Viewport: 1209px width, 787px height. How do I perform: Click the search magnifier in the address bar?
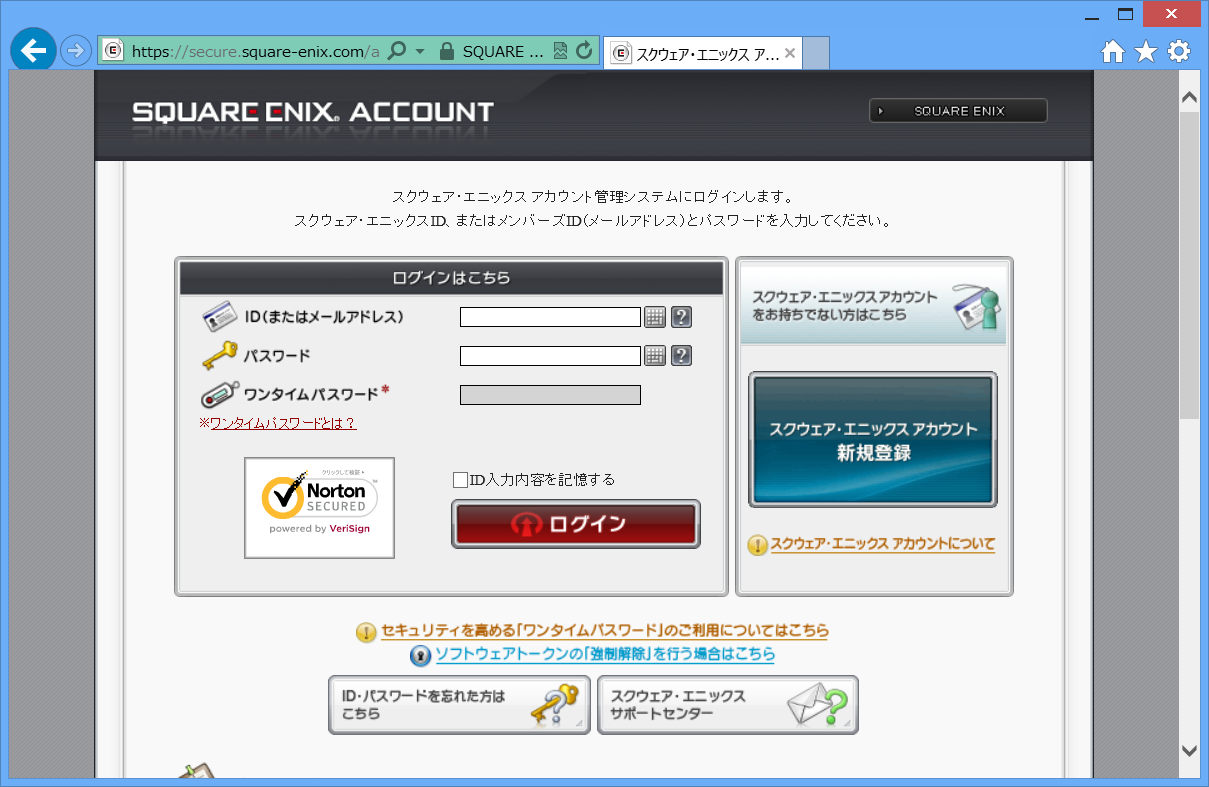tap(396, 51)
